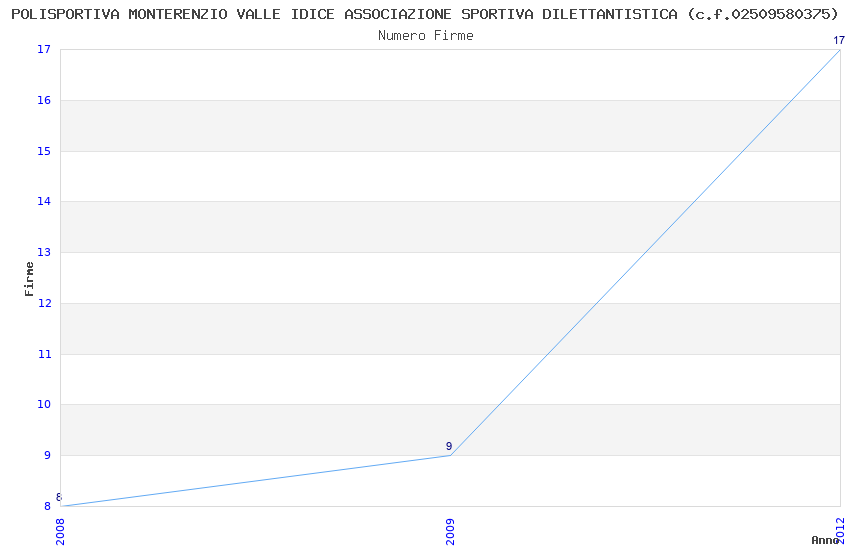The image size is (850, 550).
Task: Click the y-axis tick label 12
Action: (44, 304)
